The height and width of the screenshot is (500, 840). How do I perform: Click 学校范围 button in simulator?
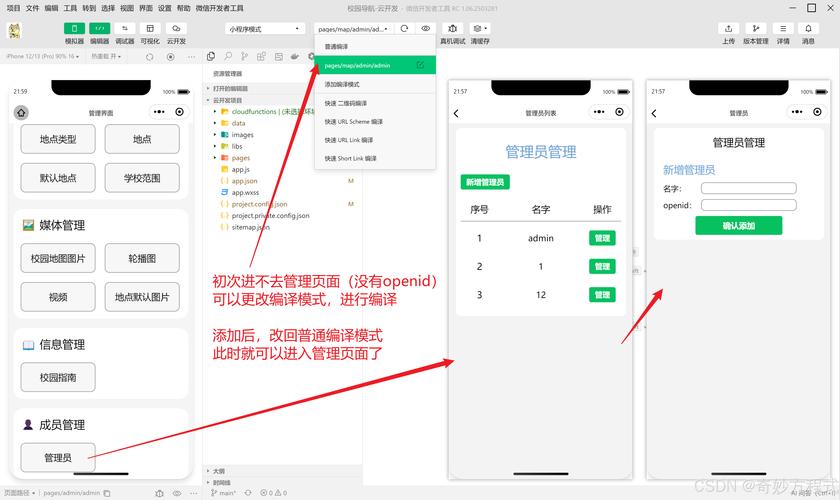(x=142, y=178)
